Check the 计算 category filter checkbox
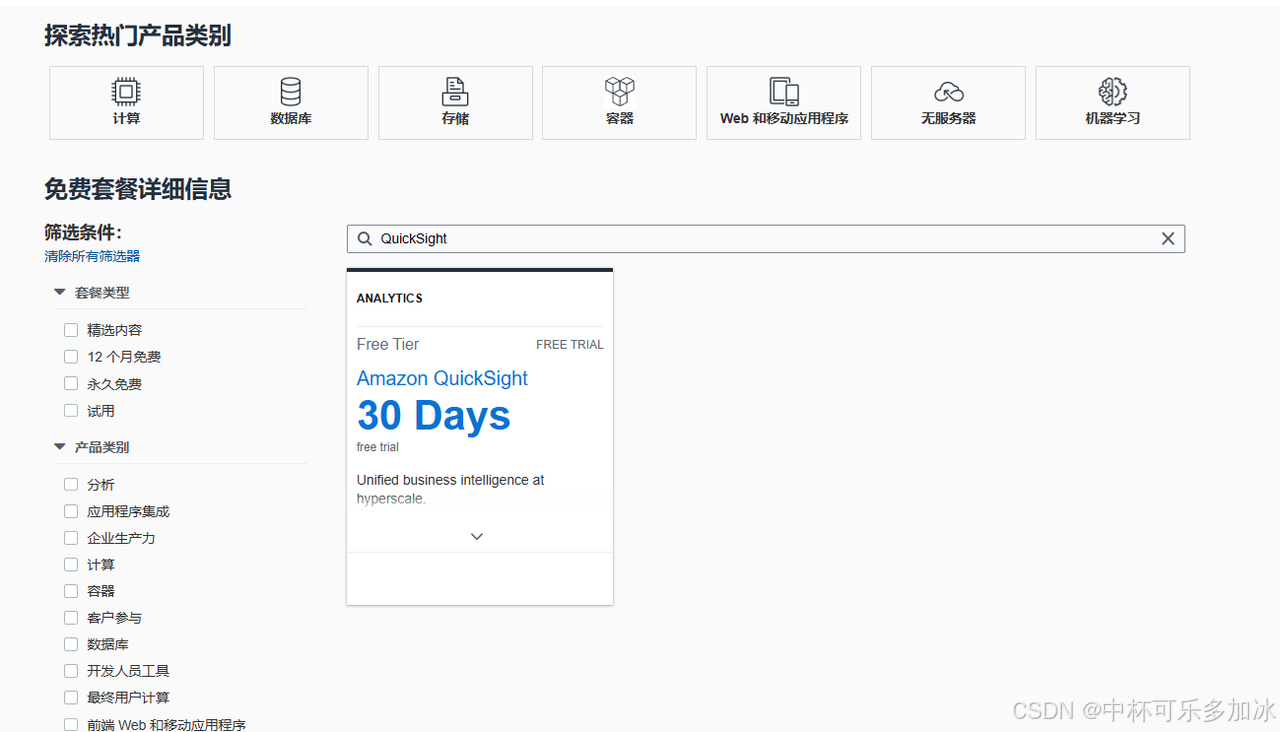Screen dimensions: 1280x732 coord(71,565)
